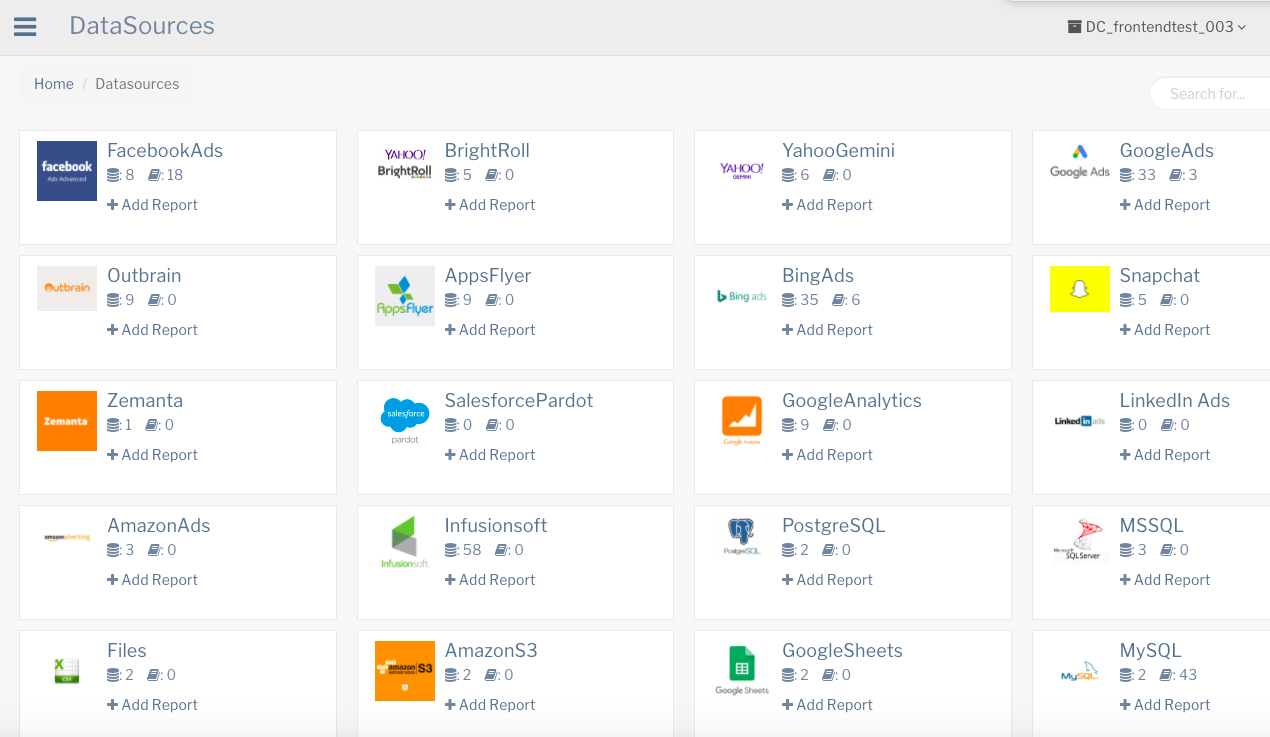The height and width of the screenshot is (737, 1270).
Task: Click the PostgreSQL elephant logo icon
Action: pos(742,537)
